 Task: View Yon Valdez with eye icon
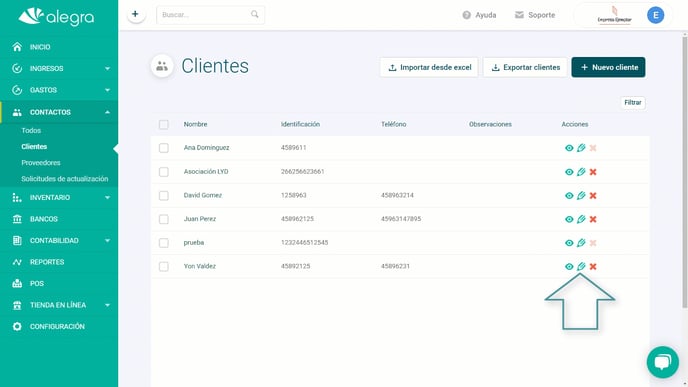click(569, 266)
